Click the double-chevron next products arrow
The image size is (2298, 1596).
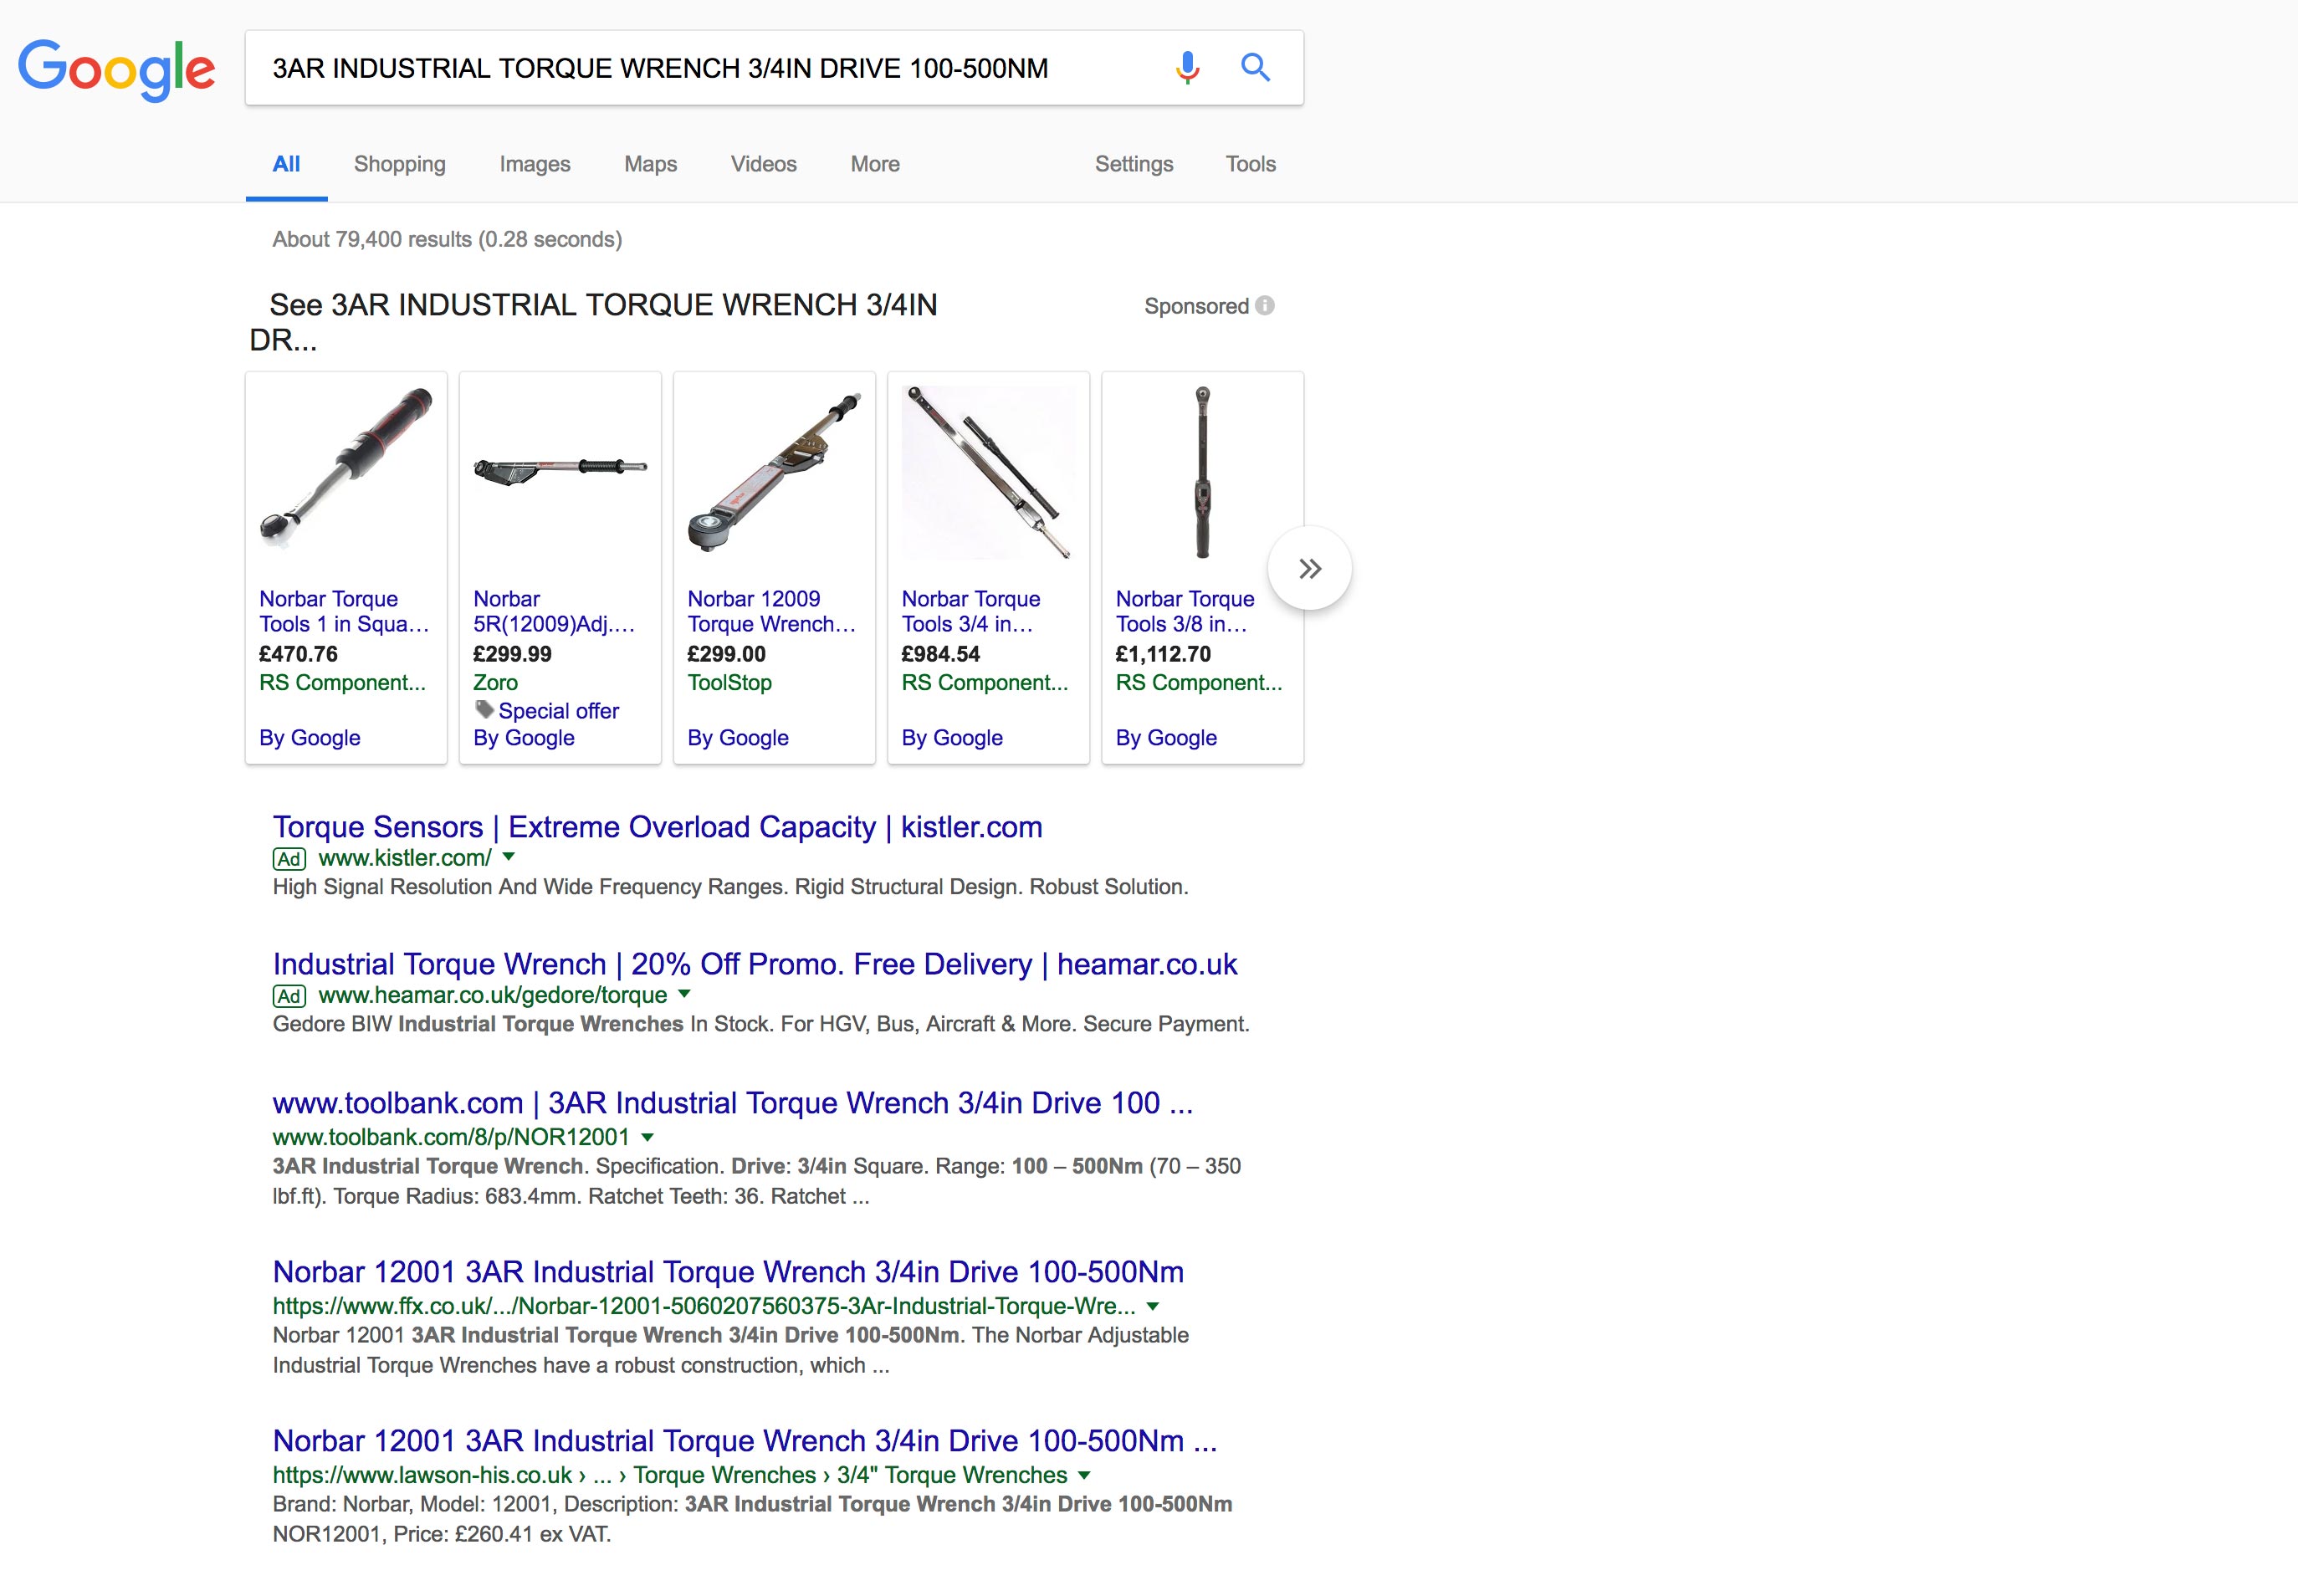1309,568
